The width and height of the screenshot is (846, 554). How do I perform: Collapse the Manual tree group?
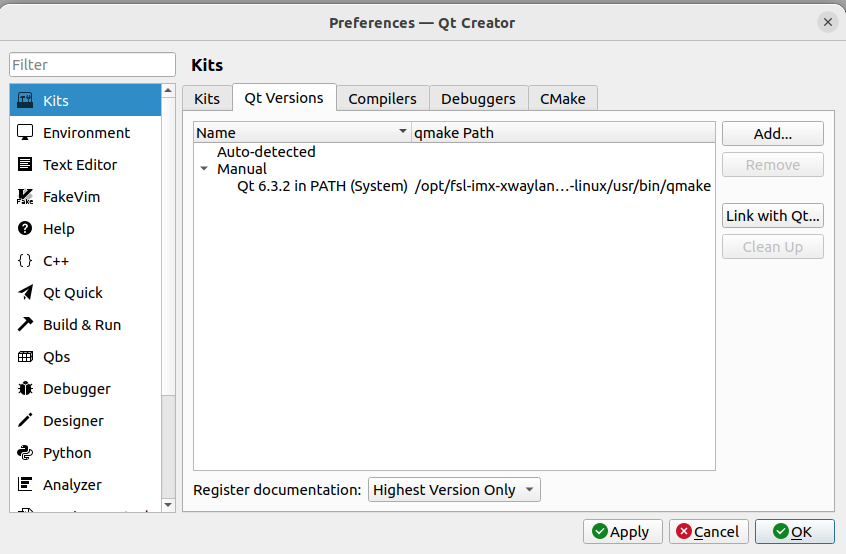coord(204,169)
